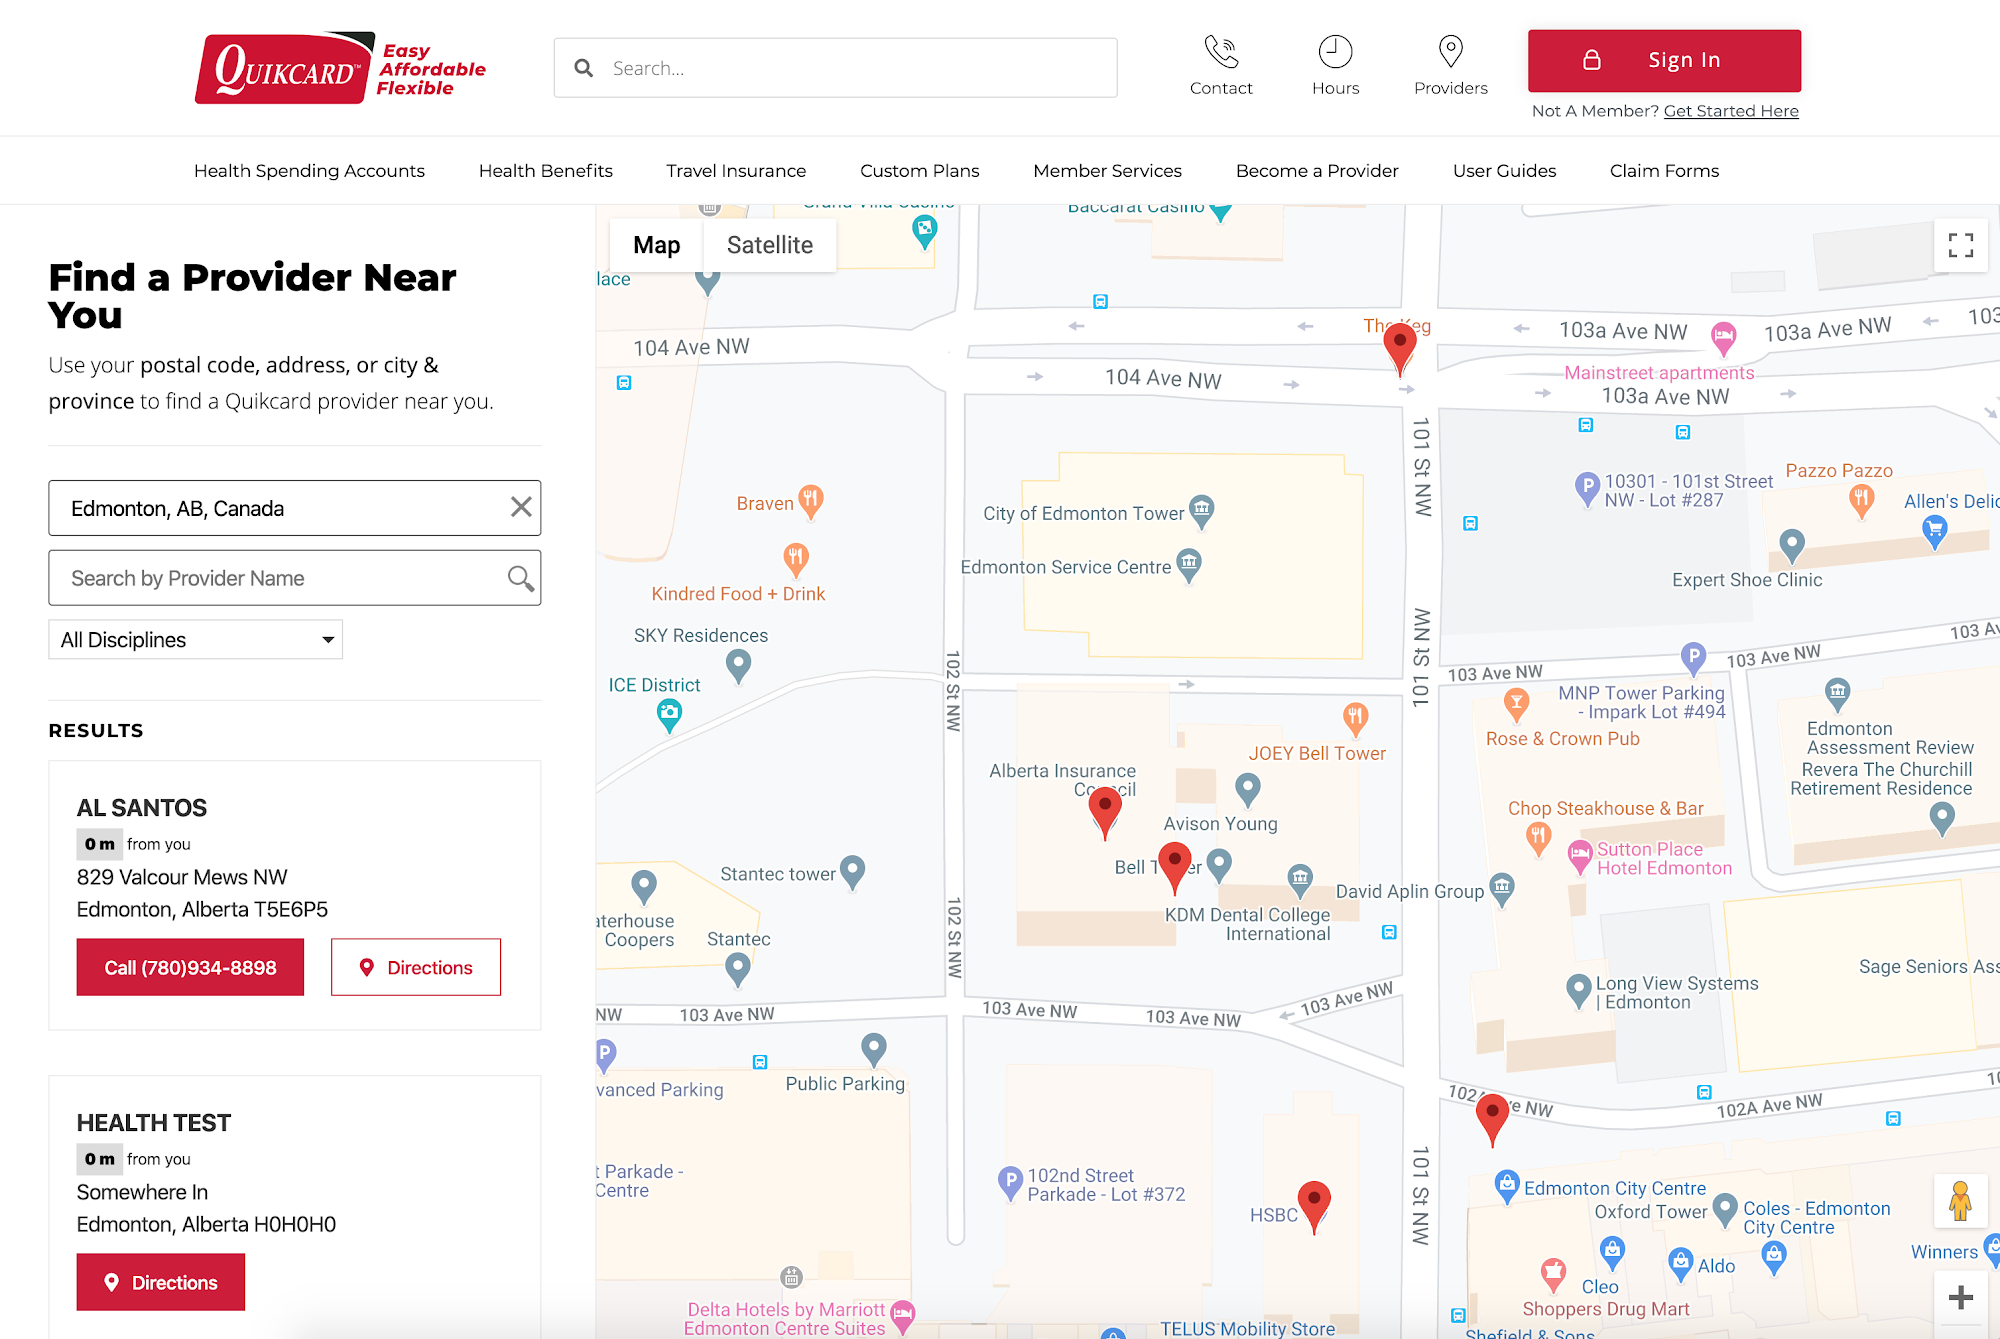Click the Providers location pin icon
Viewport: 2000px width, 1339px height.
point(1450,52)
